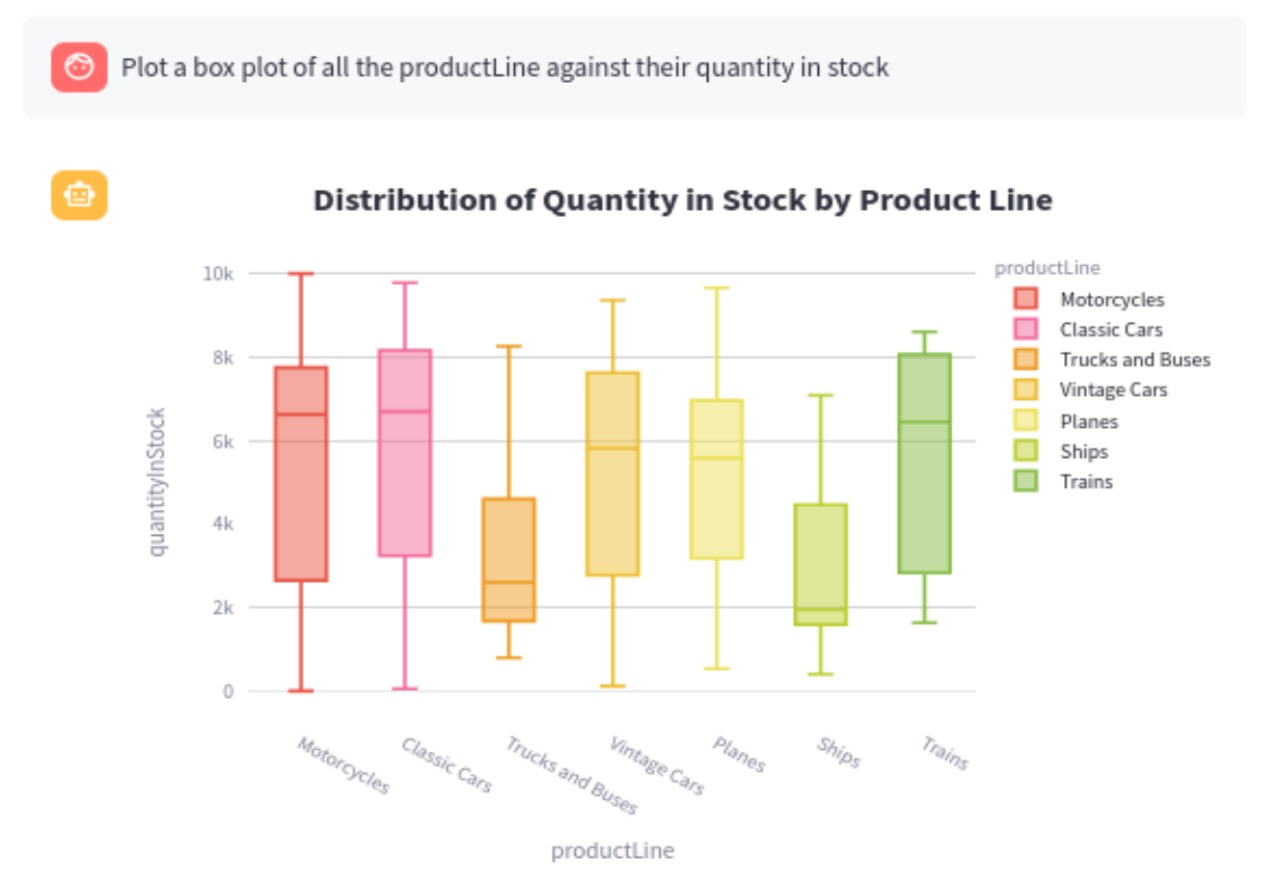Toggle the Motorcycles legend swatch
This screenshot has width=1280, height=878.
1026,299
